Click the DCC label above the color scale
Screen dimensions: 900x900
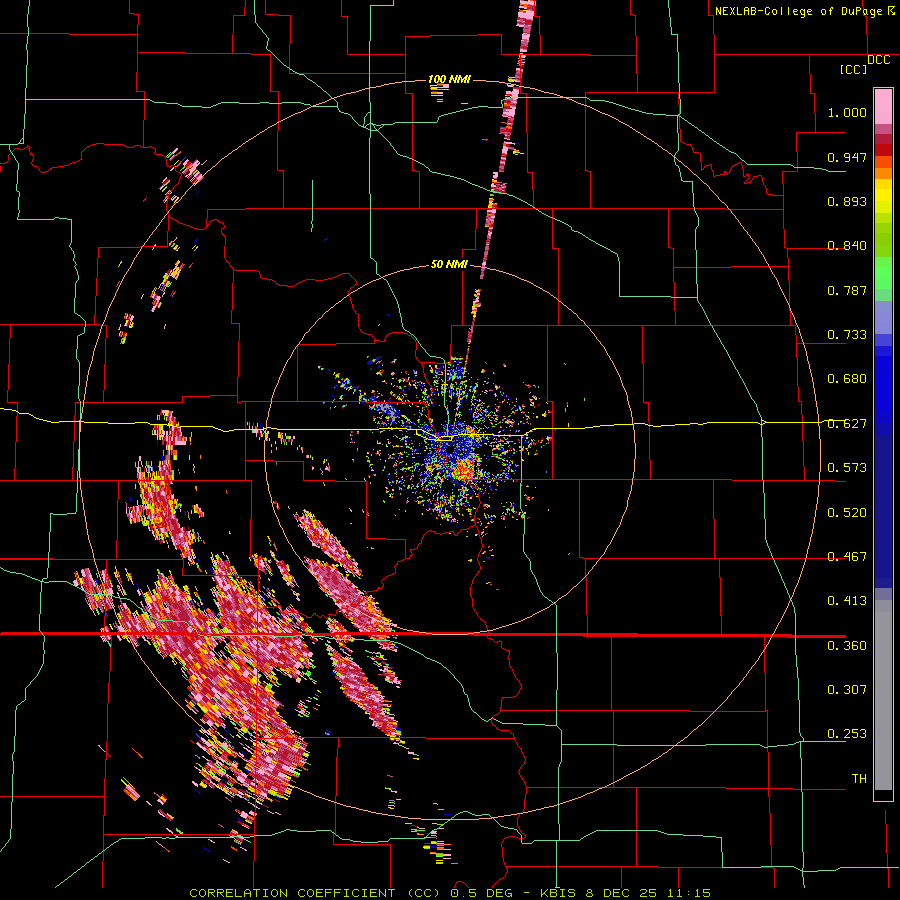tap(878, 60)
